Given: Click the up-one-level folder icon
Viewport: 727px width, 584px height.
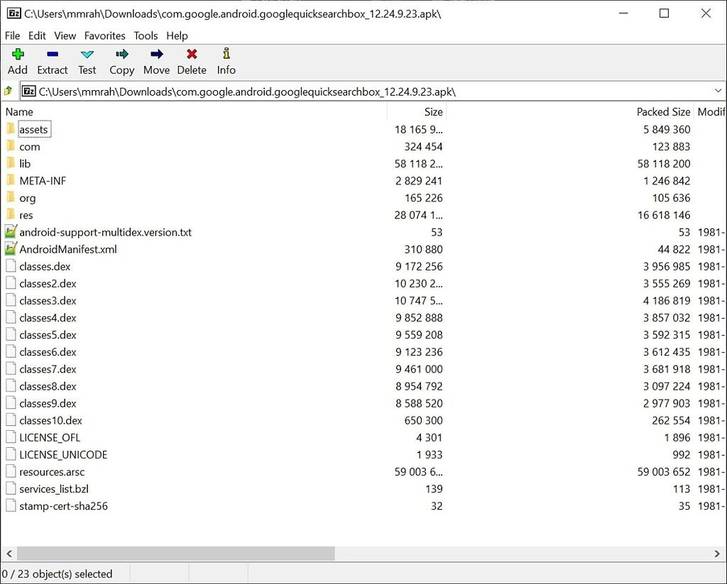Looking at the screenshot, I should (x=8, y=91).
